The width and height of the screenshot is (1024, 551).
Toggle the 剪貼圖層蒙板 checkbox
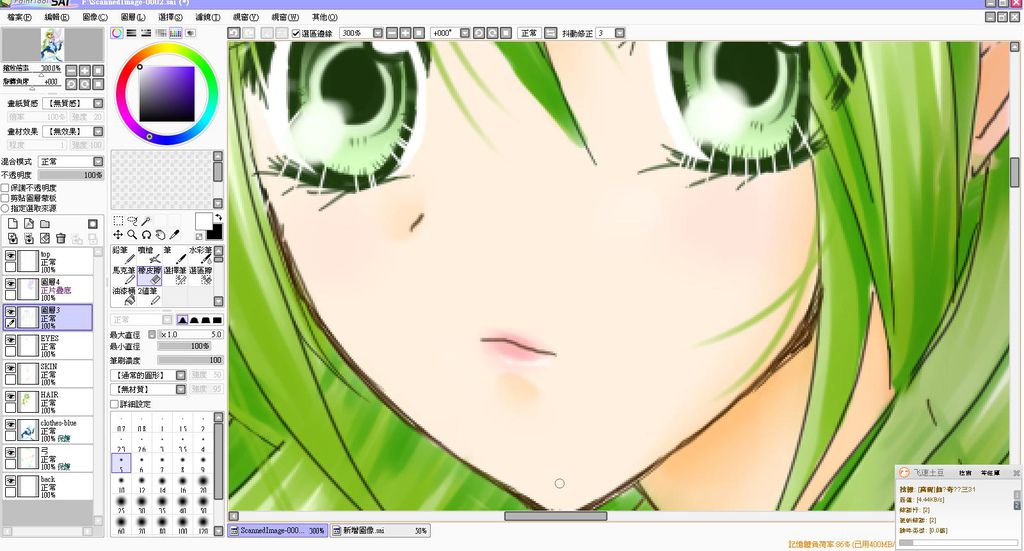pos(5,198)
